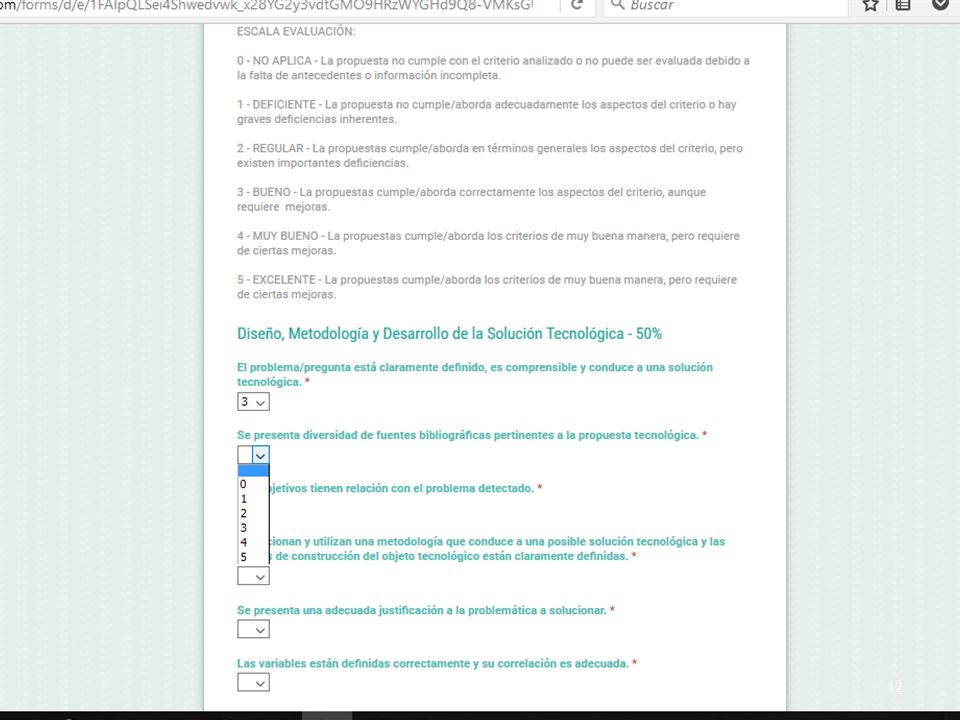Click the '2 - REGULAR' scale description
The width and height of the screenshot is (960, 720).
[x=490, y=156]
